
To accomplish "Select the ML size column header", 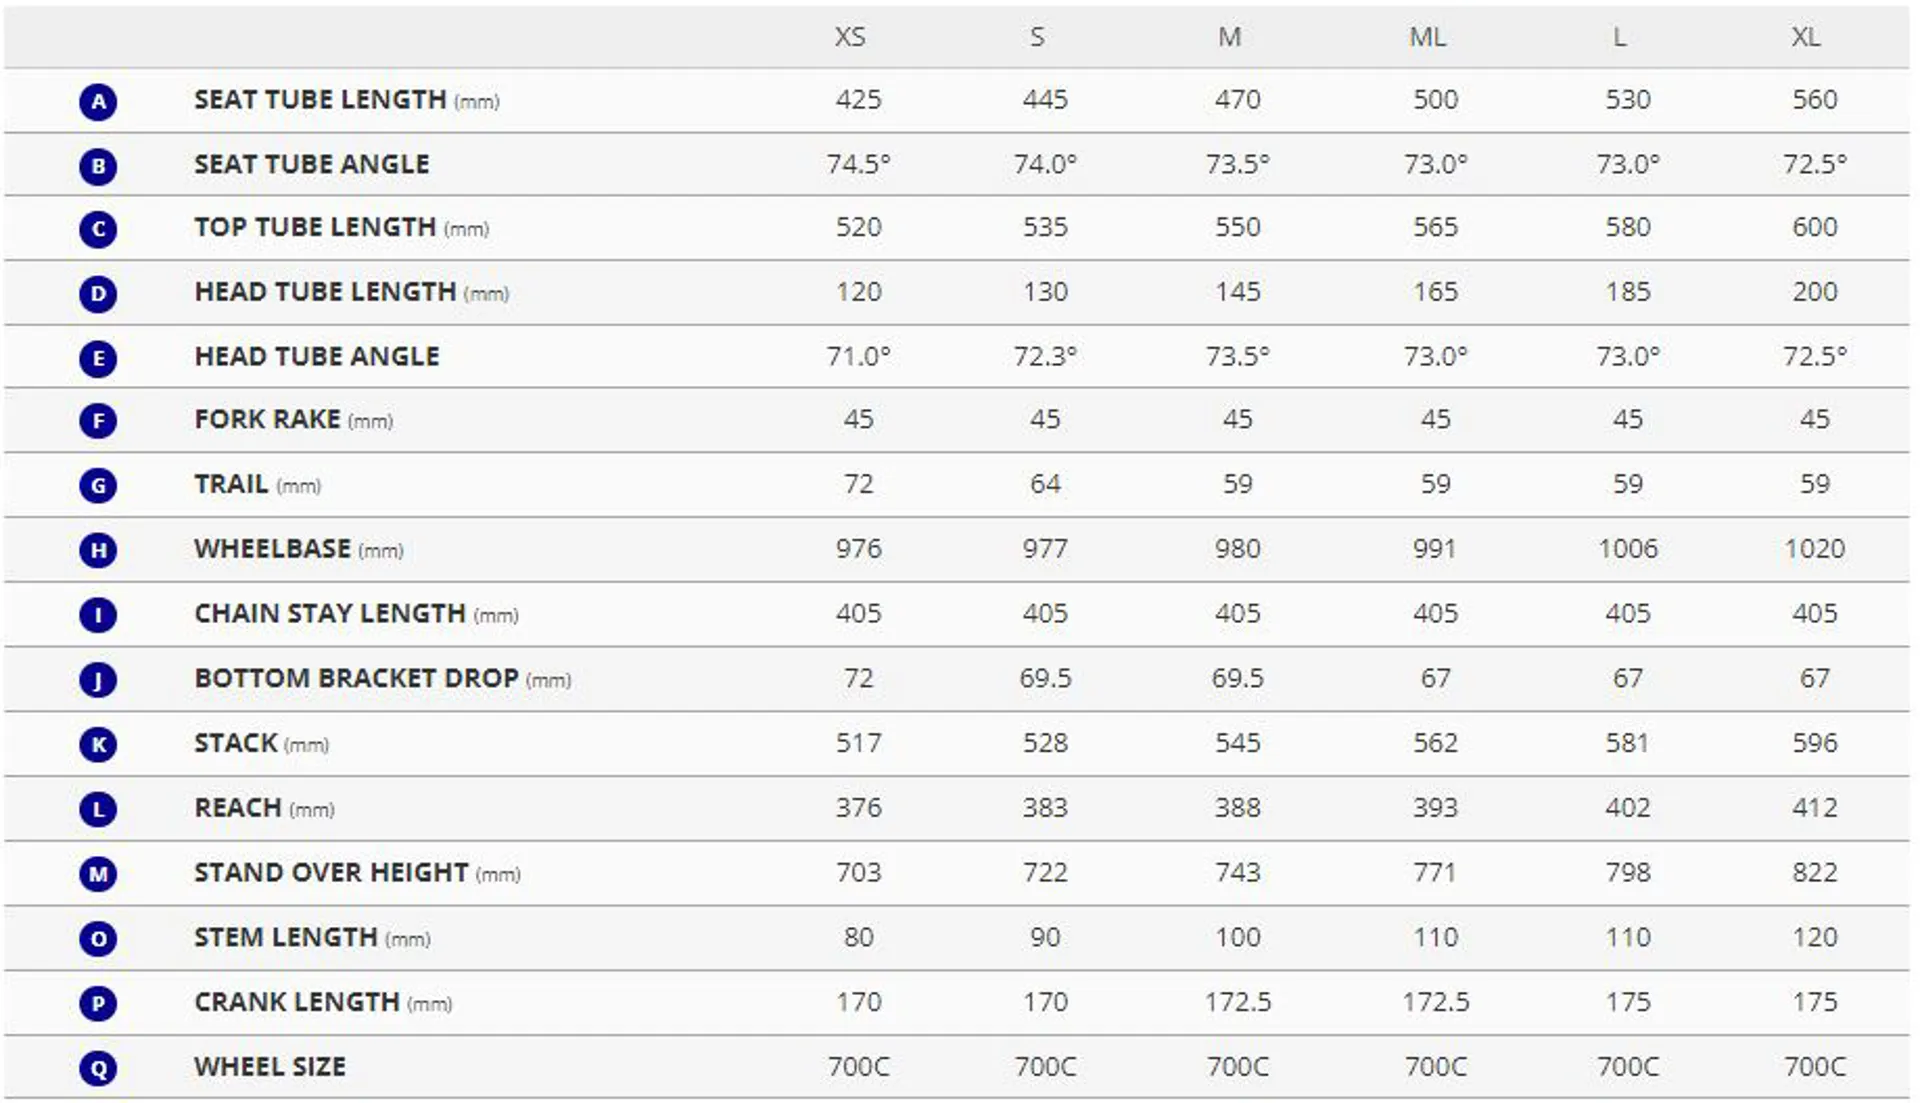I will click(1427, 37).
